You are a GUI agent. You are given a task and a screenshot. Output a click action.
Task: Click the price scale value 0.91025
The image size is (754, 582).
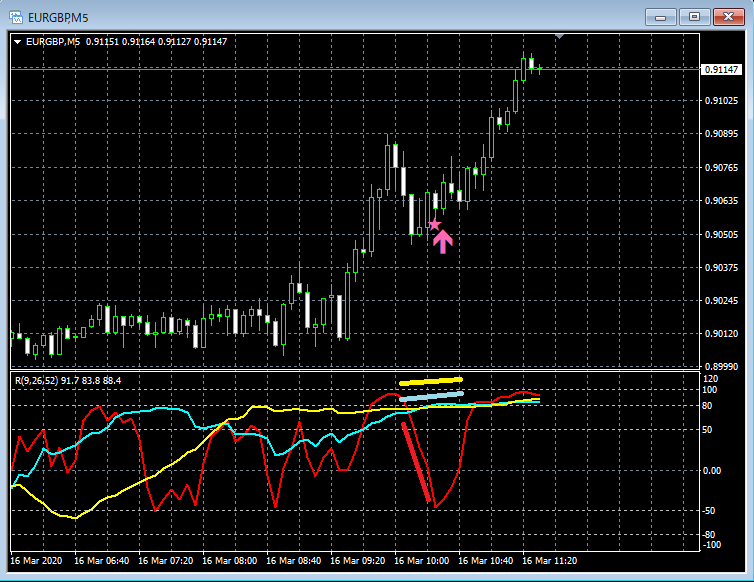(x=721, y=101)
